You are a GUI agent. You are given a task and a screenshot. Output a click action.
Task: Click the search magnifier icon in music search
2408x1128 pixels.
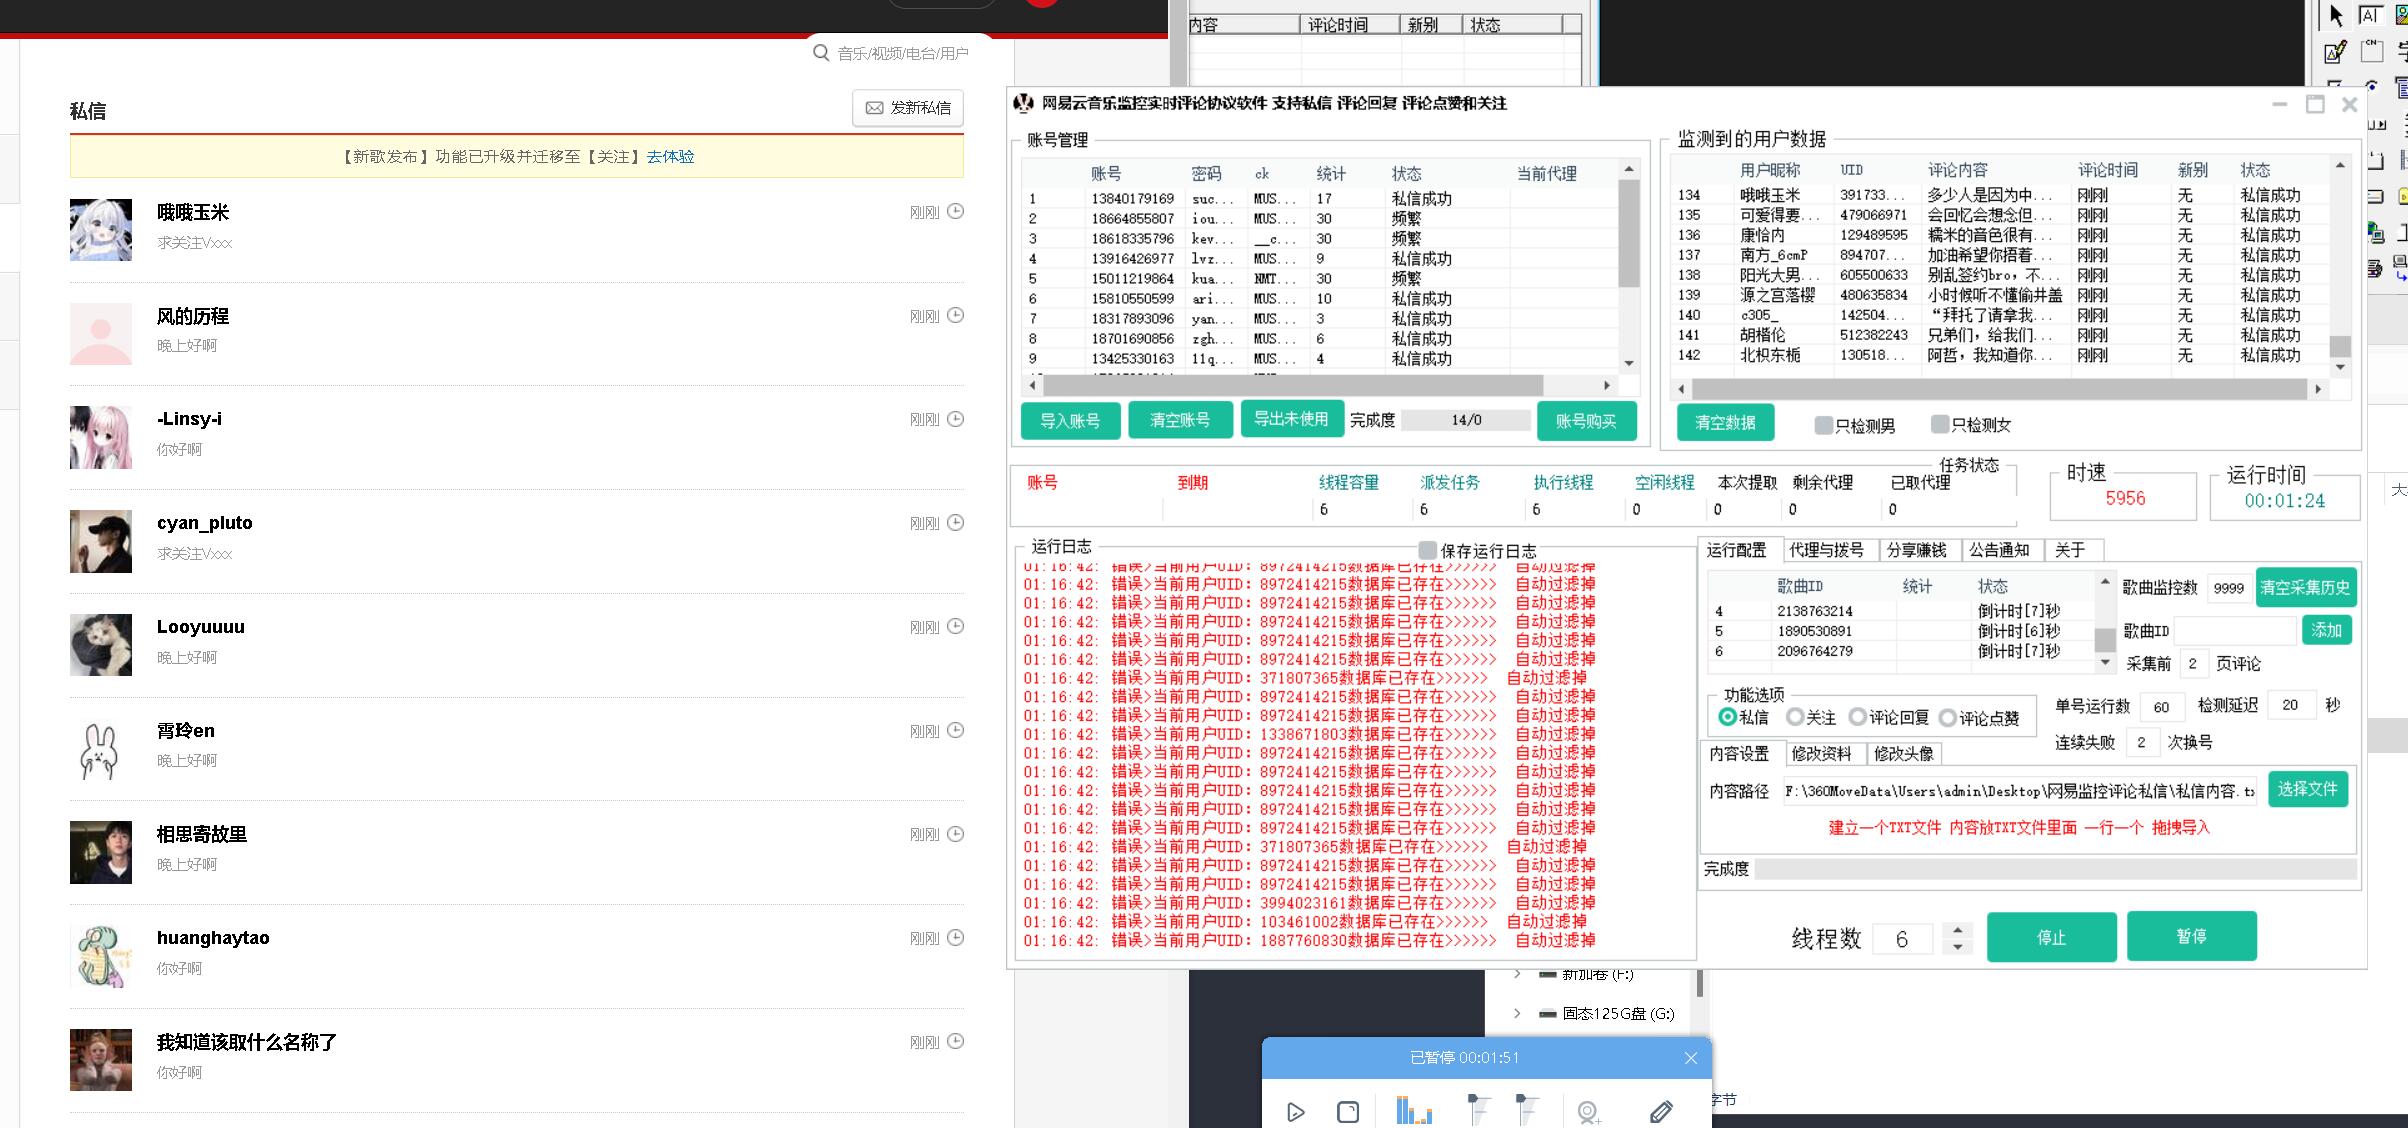[821, 53]
